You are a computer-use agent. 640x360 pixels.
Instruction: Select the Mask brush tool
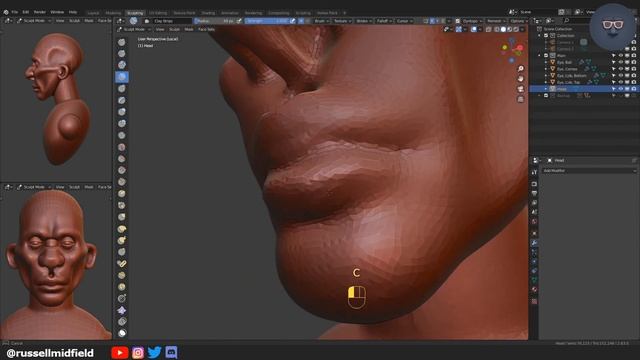pos(122,333)
